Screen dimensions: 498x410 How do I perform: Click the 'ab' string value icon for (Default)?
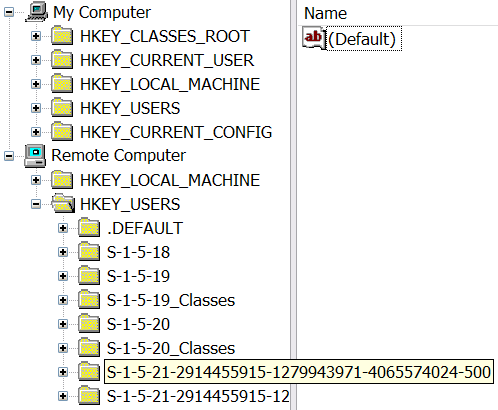click(314, 38)
